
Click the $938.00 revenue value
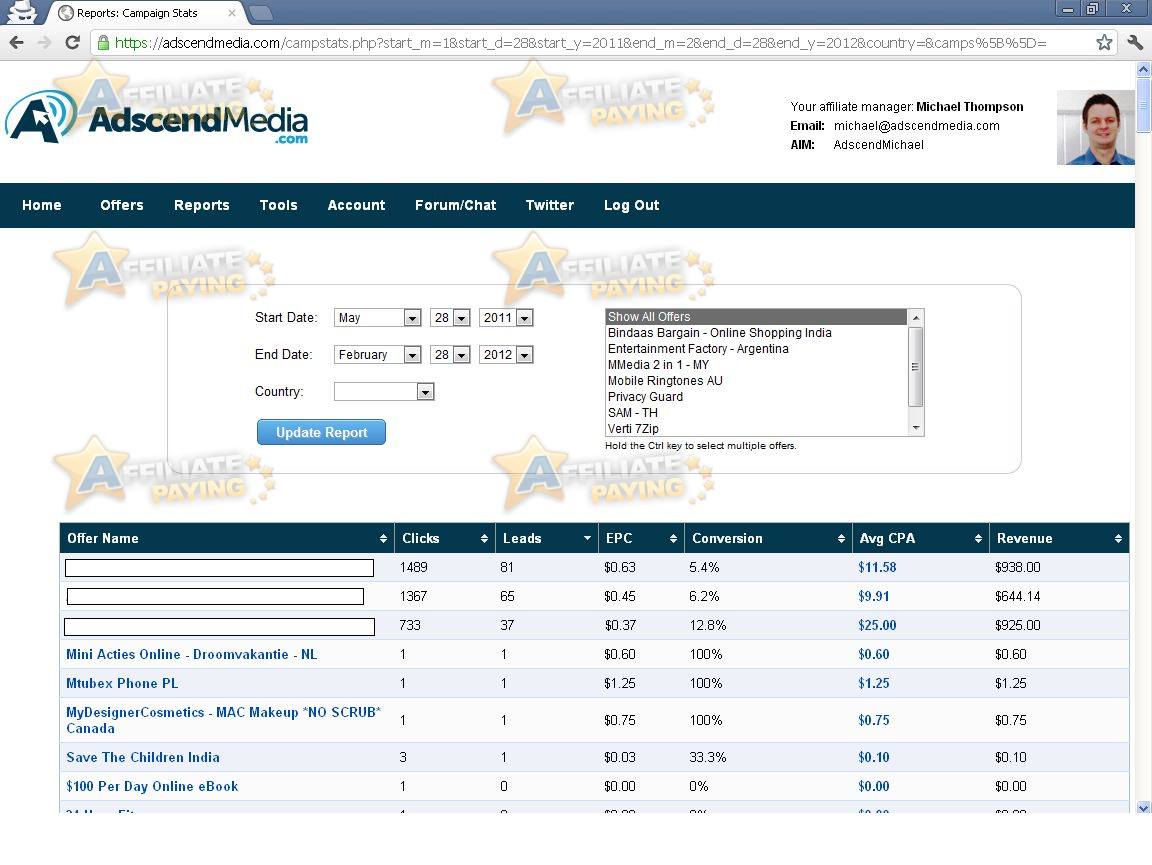[1018, 567]
